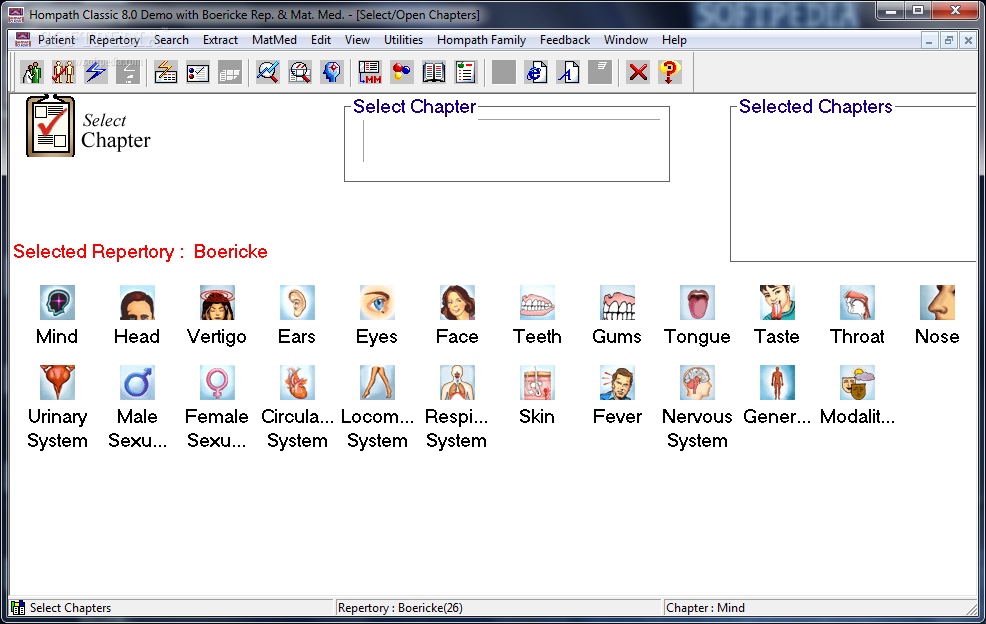Select the Male Sexual System chapter

point(137,382)
